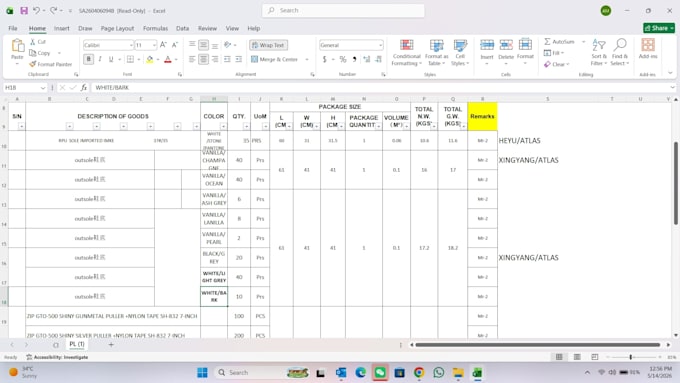Click the vertical scrollbar thumb

click(x=675, y=183)
